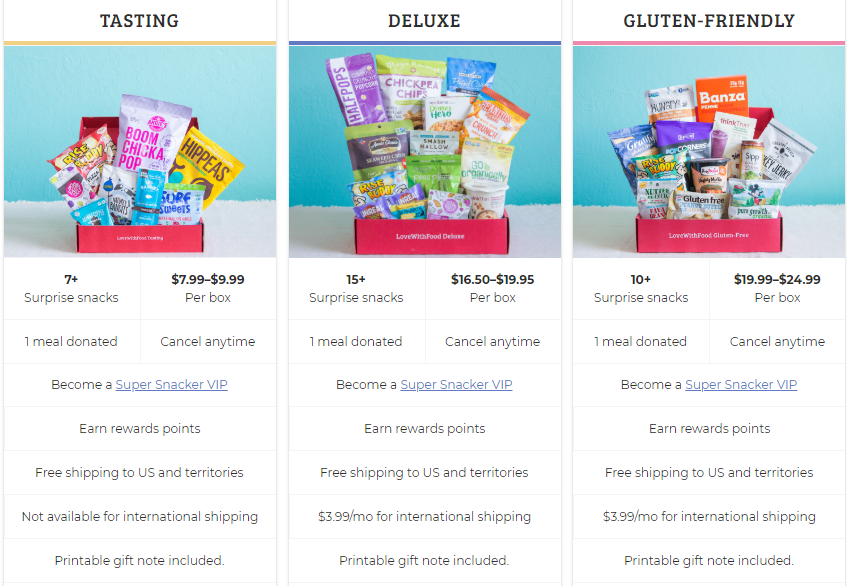Select the DELUXE plan heading

(424, 21)
